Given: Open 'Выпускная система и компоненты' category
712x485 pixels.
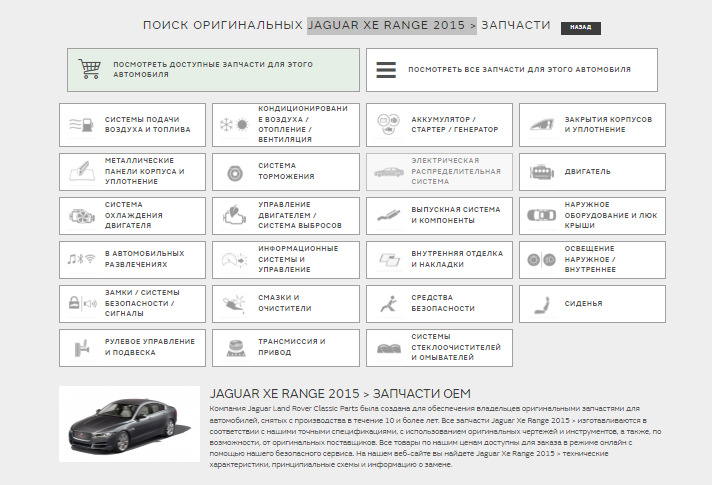Looking at the screenshot, I should (x=439, y=216).
